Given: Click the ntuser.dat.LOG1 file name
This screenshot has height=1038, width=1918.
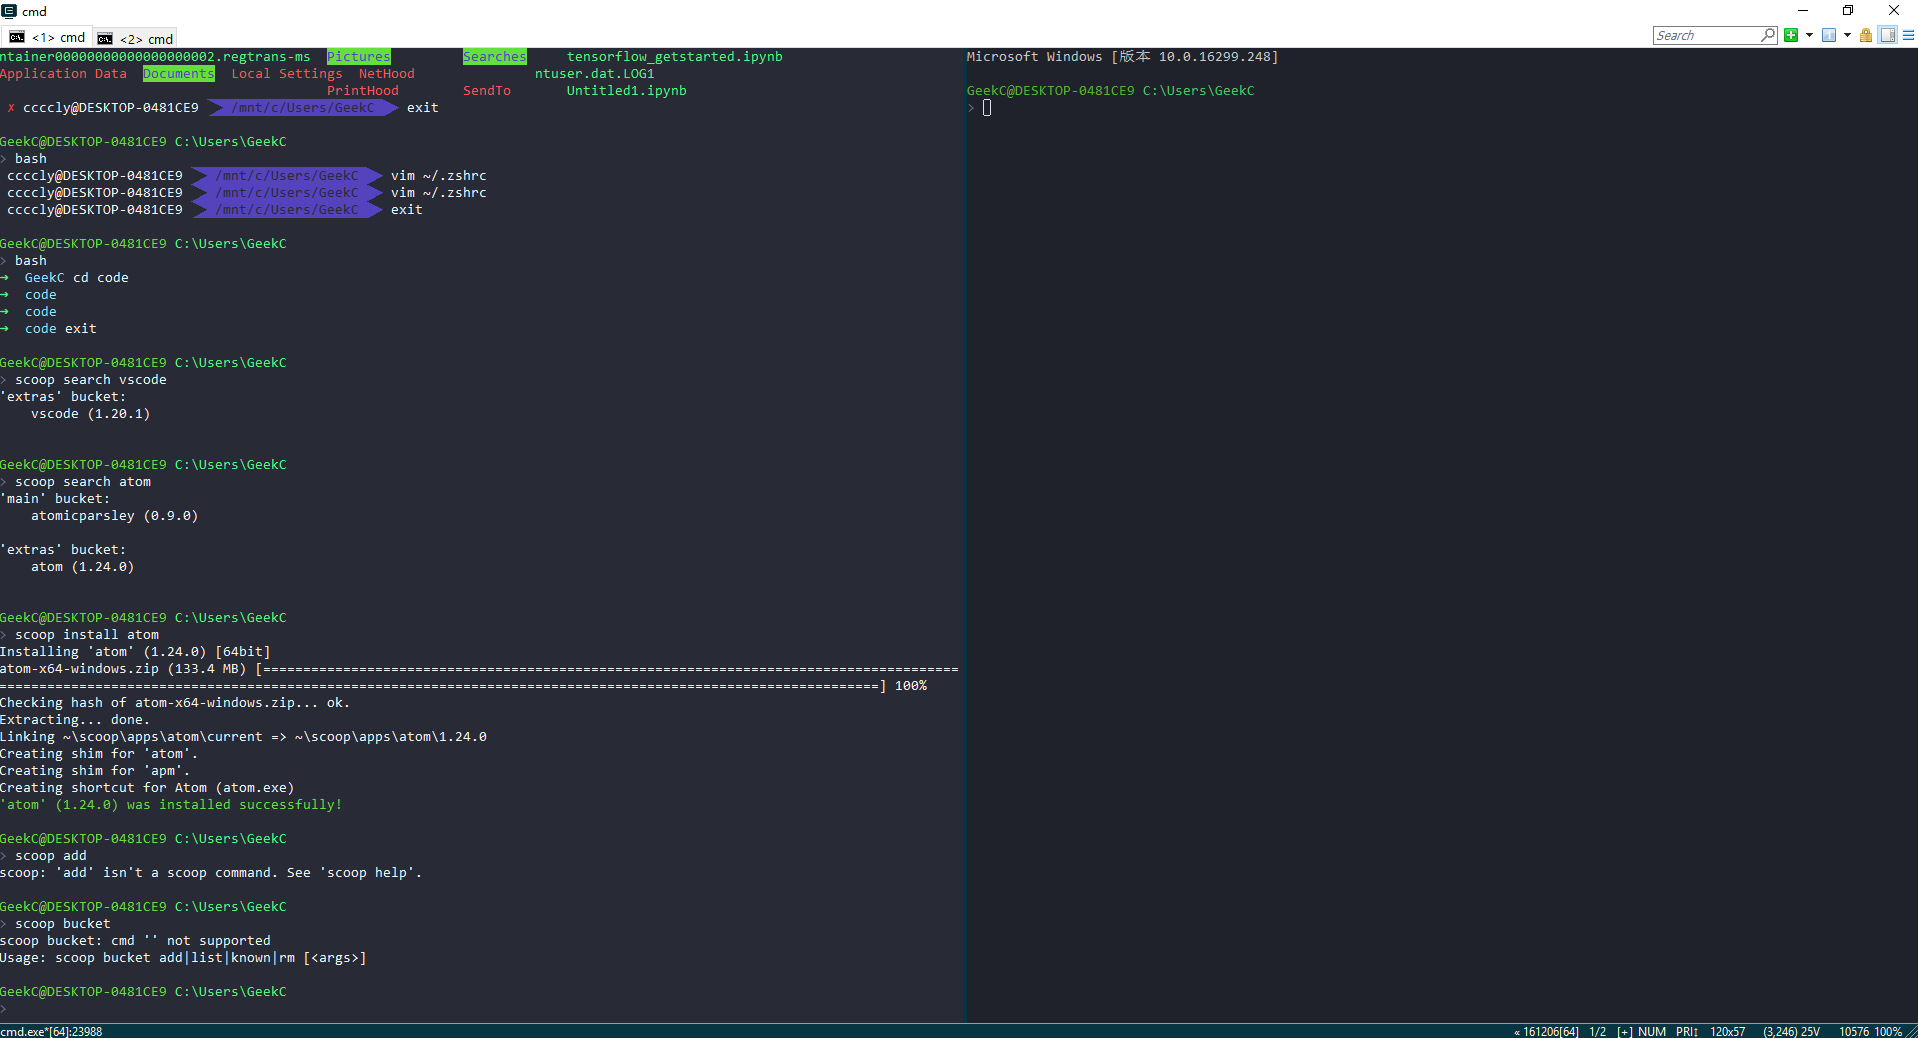Looking at the screenshot, I should tap(595, 74).
